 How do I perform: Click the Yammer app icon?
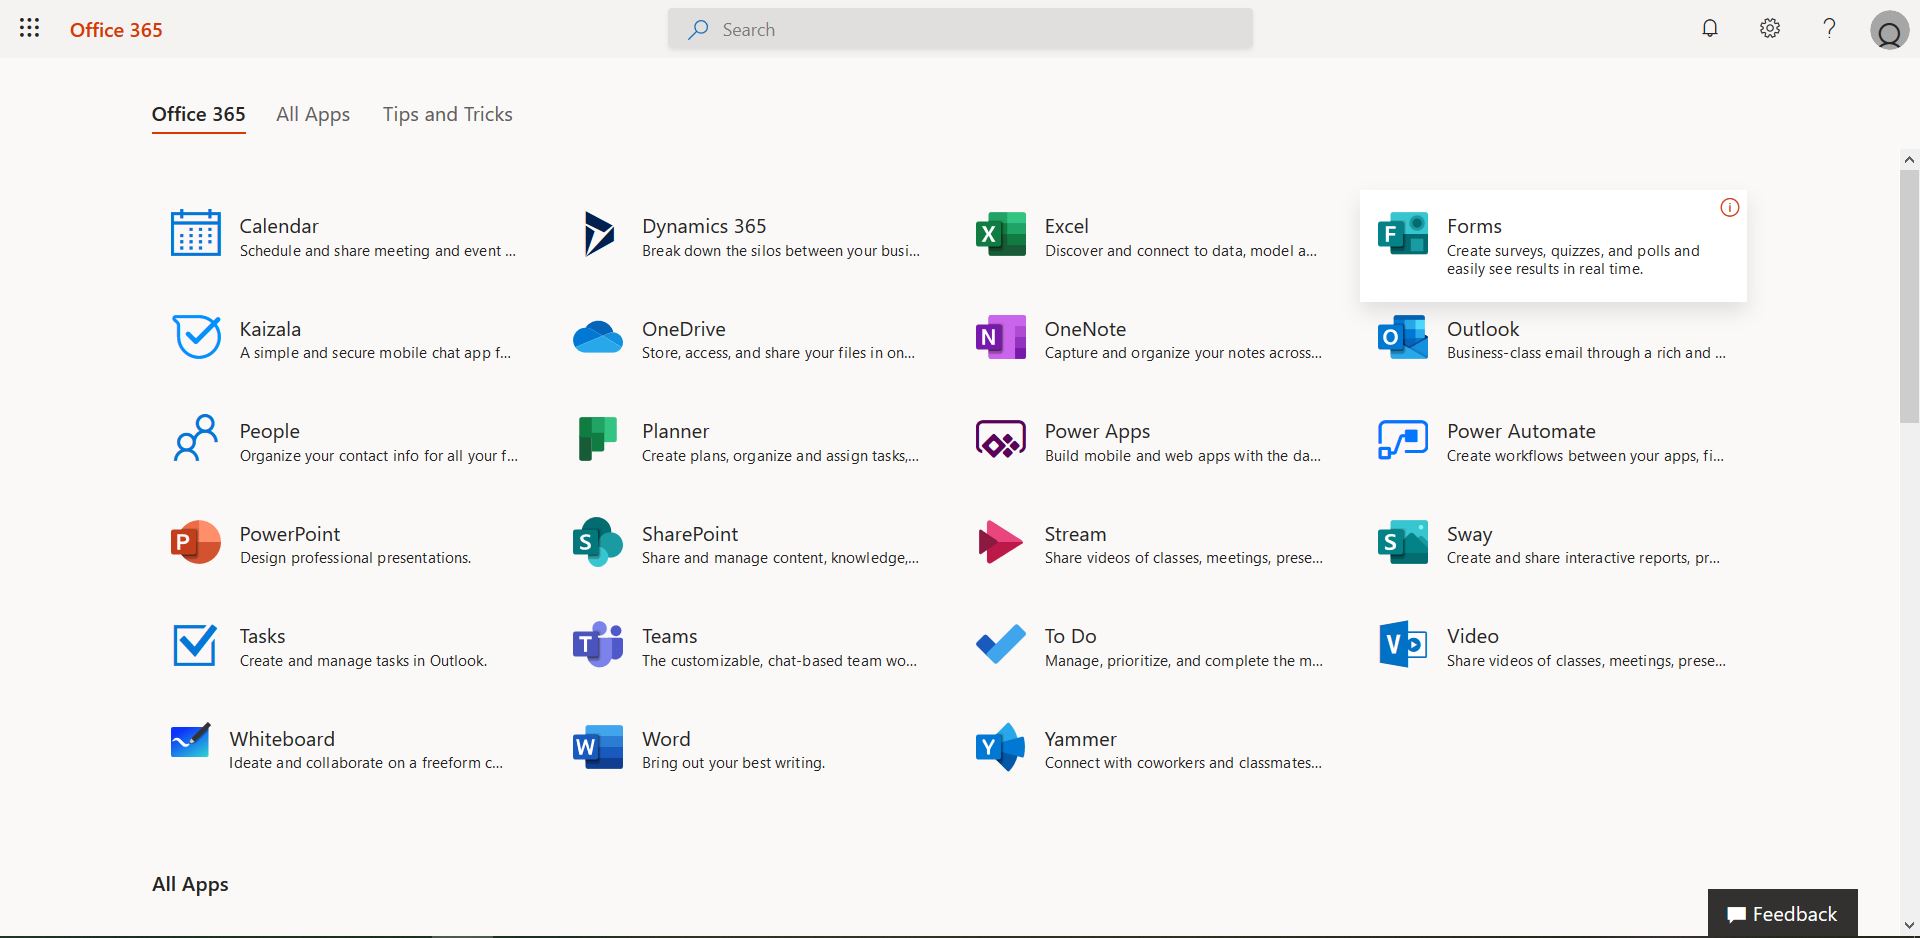pyautogui.click(x=1001, y=747)
